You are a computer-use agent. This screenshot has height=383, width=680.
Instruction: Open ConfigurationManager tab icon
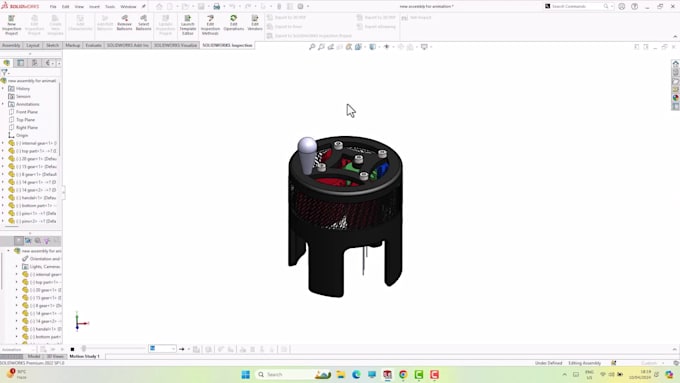click(x=34, y=63)
